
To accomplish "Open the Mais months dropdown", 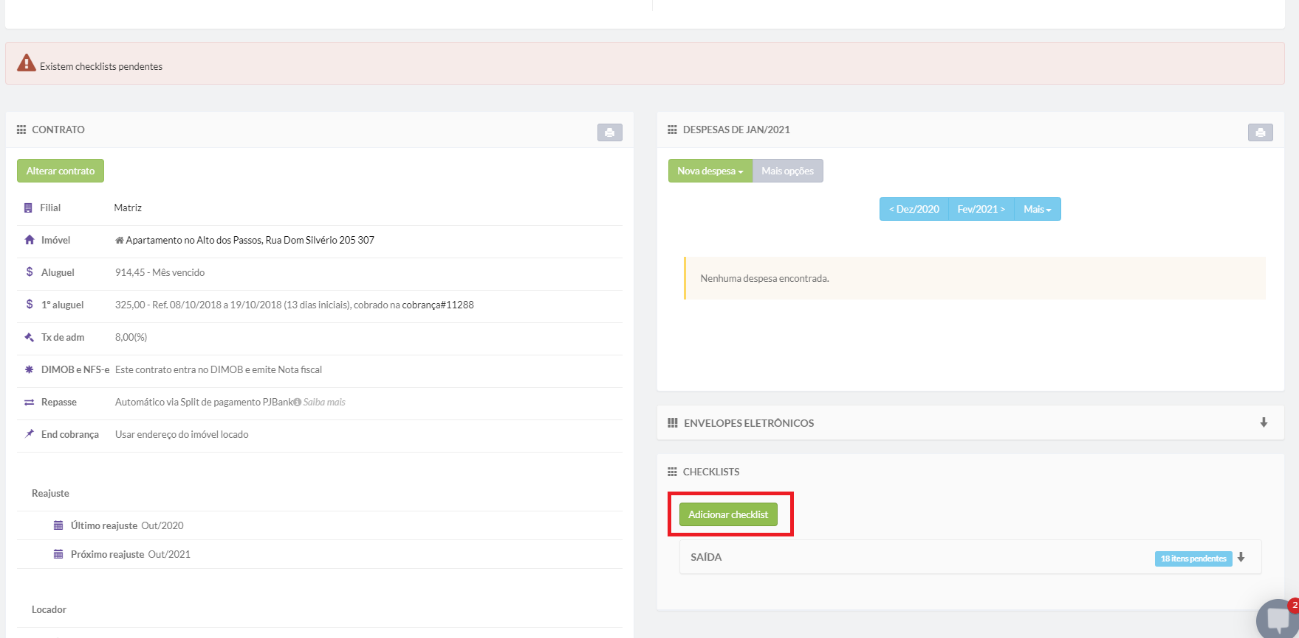I will click(x=1037, y=209).
